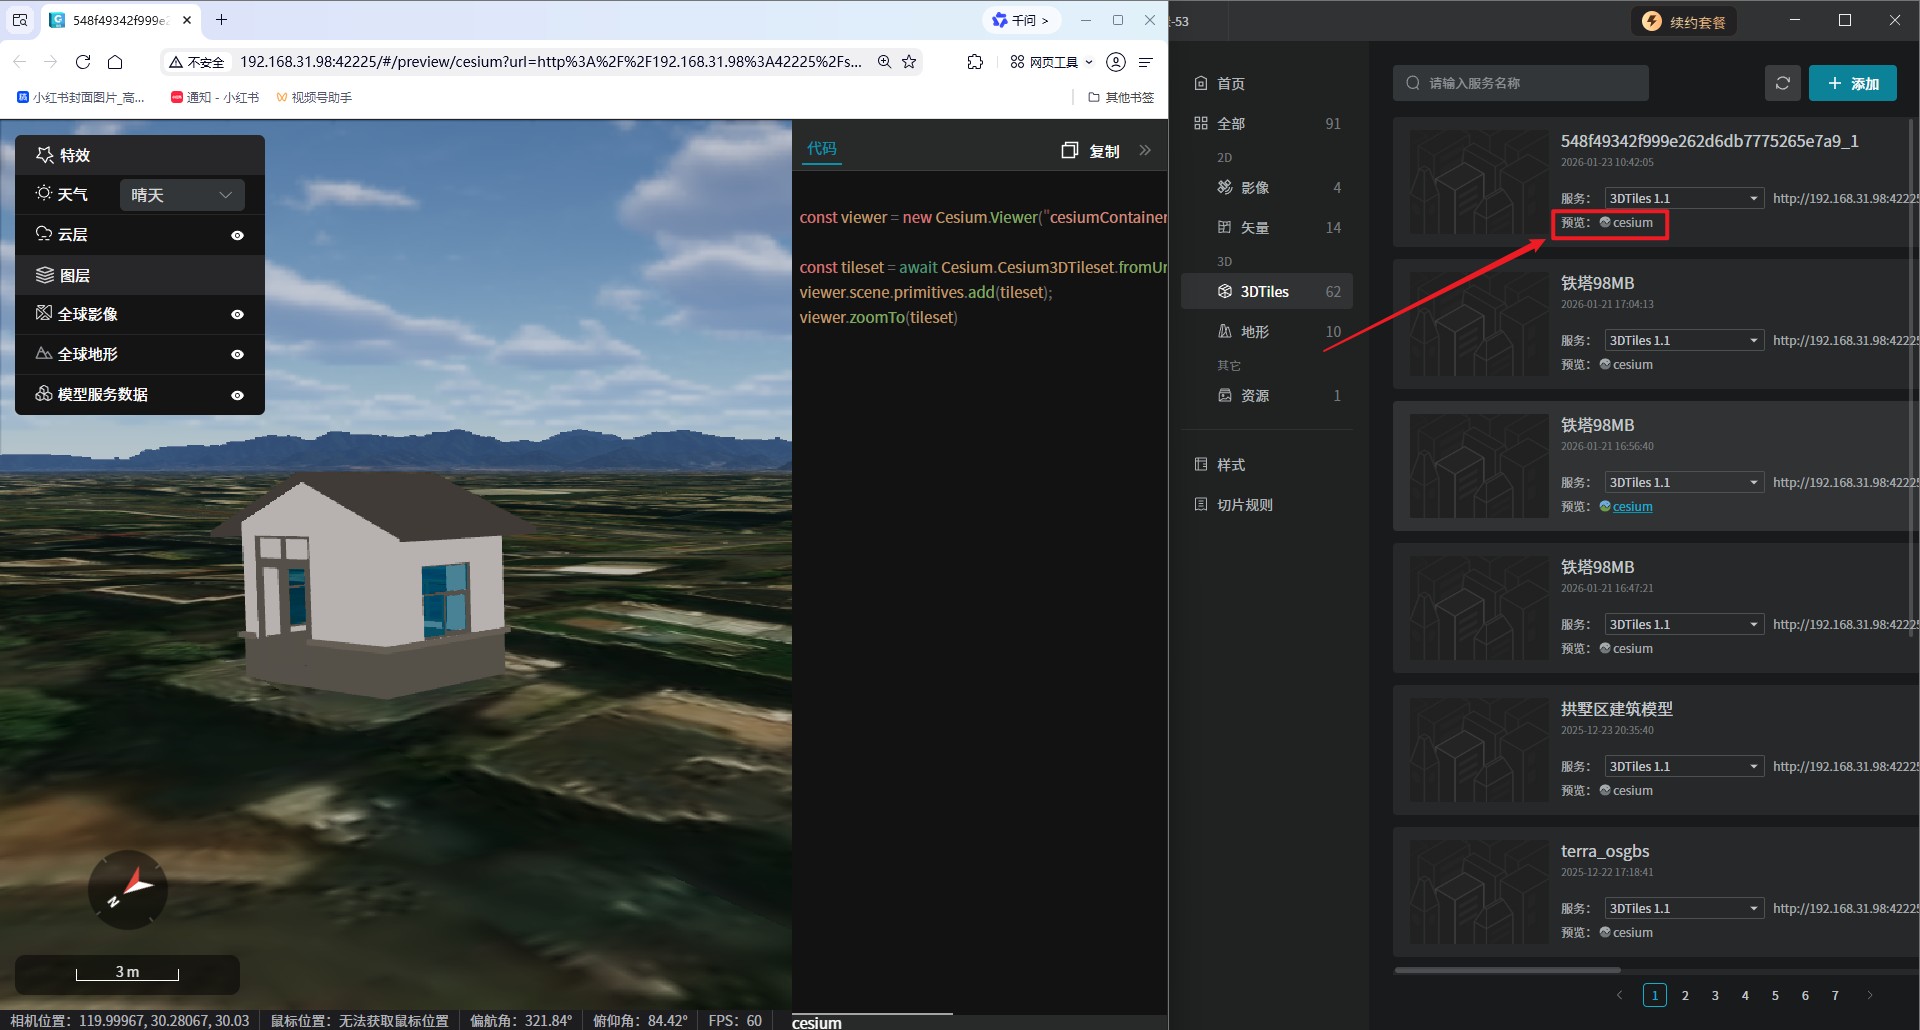Click the horizontal scrollbar under service list

click(1507, 970)
